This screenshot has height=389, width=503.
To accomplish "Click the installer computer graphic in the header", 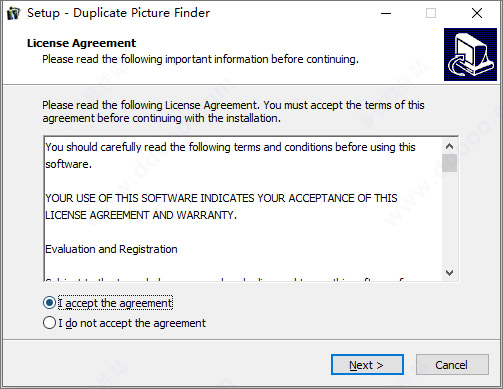I will click(x=470, y=54).
